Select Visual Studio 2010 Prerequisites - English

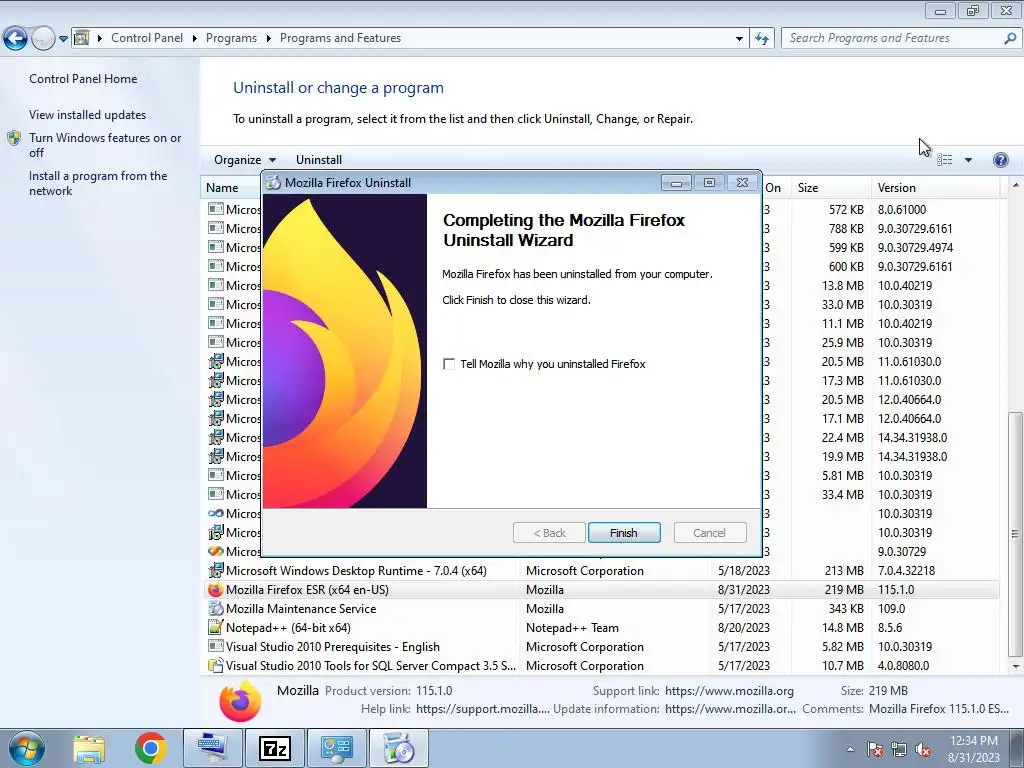pos(601,647)
